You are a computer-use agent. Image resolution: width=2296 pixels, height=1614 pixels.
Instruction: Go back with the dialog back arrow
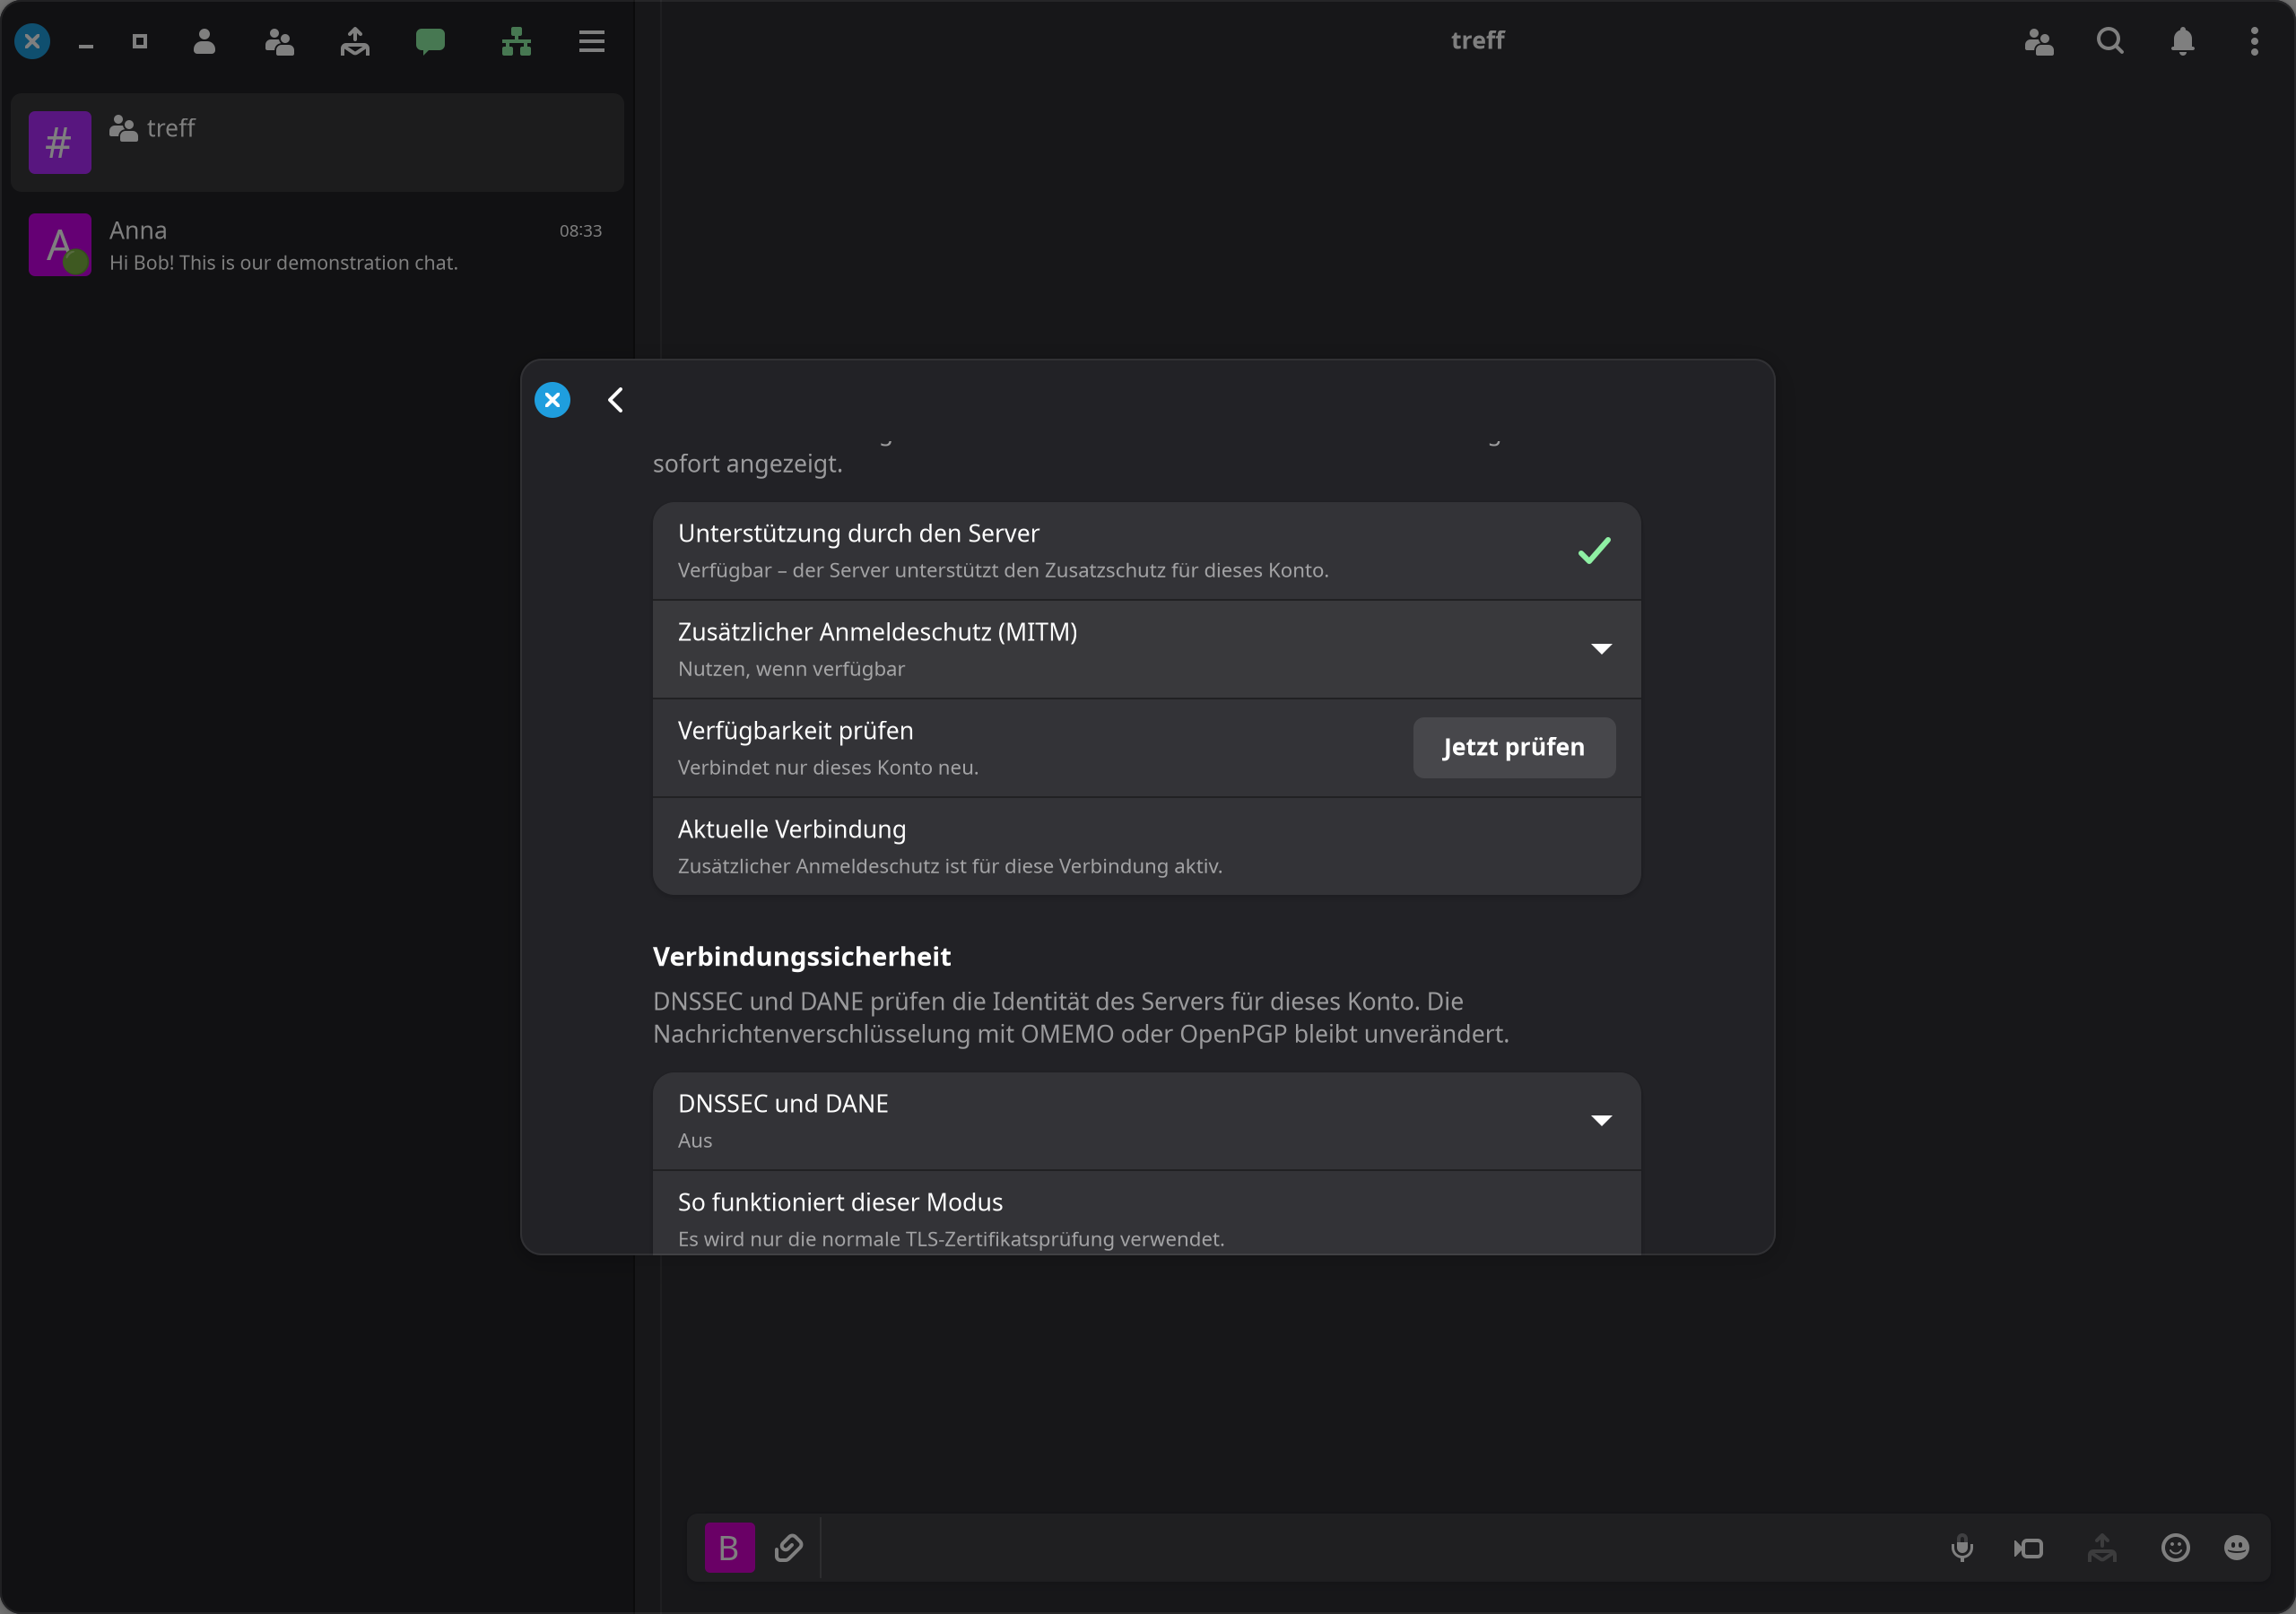point(616,400)
